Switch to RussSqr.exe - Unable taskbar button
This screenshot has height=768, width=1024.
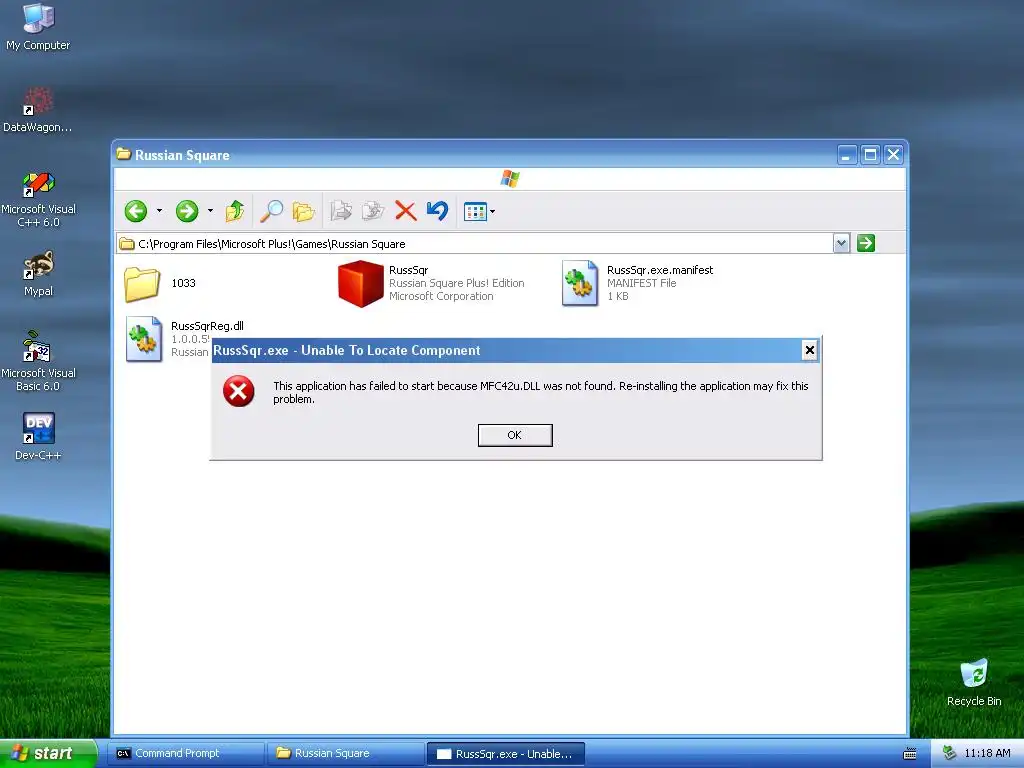505,754
